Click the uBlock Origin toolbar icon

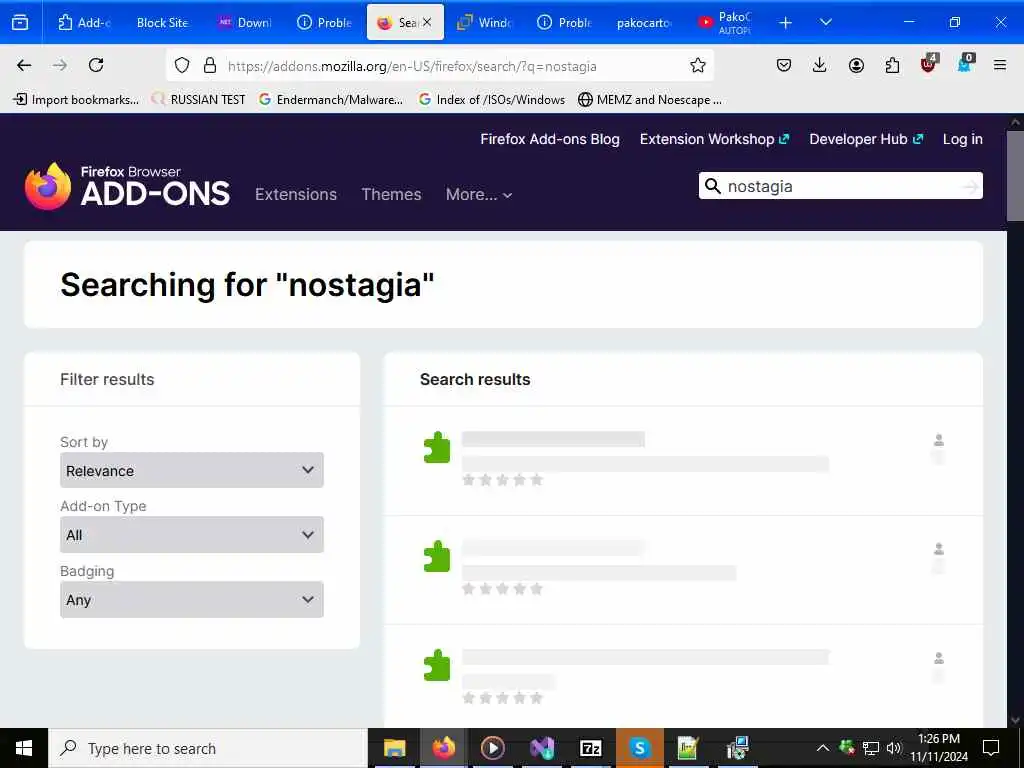[929, 64]
